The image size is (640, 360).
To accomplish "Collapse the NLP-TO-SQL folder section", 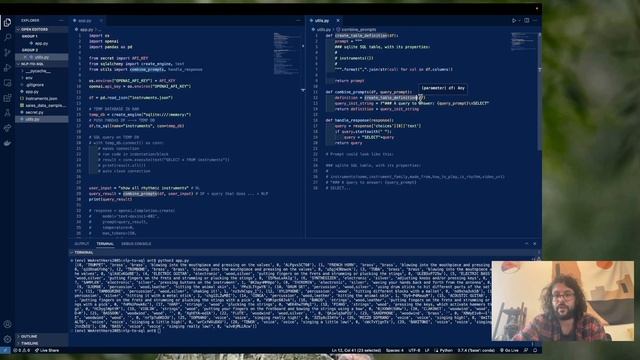I will 41,64.
